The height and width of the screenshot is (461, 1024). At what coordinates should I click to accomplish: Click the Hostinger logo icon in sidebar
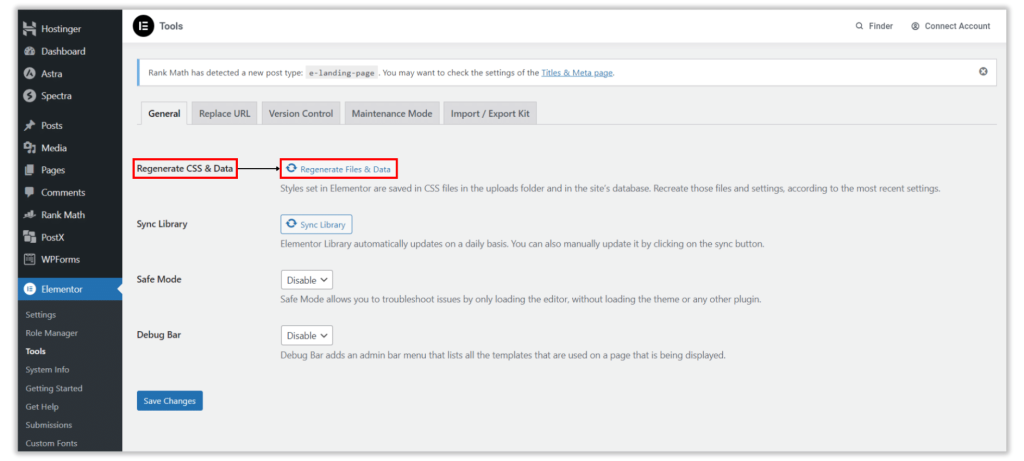[x=29, y=29]
